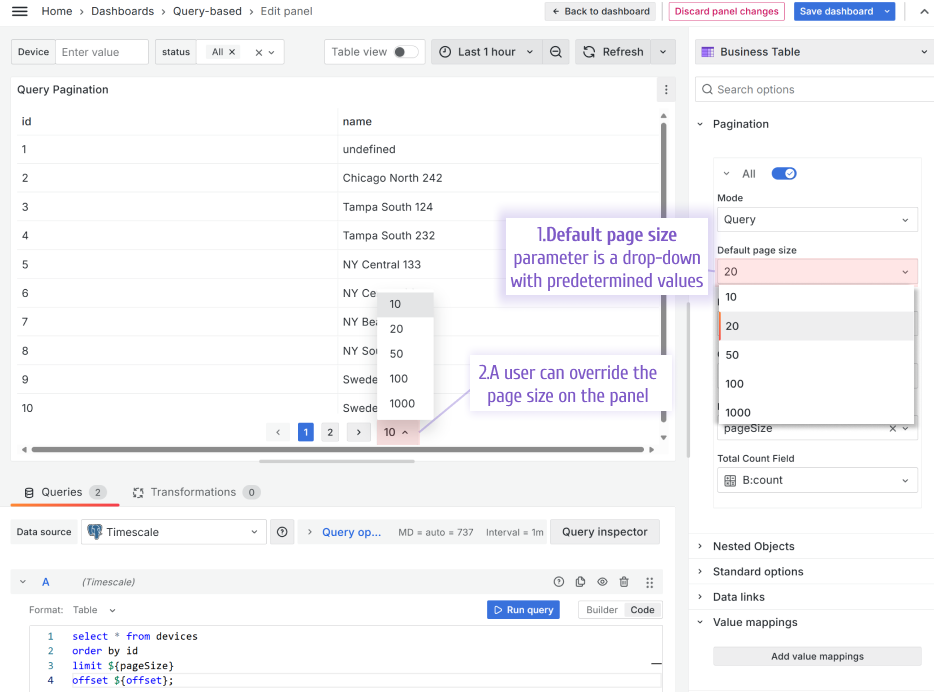The height and width of the screenshot is (692, 934).
Task: Click the data source help icon
Action: pyautogui.click(x=282, y=531)
